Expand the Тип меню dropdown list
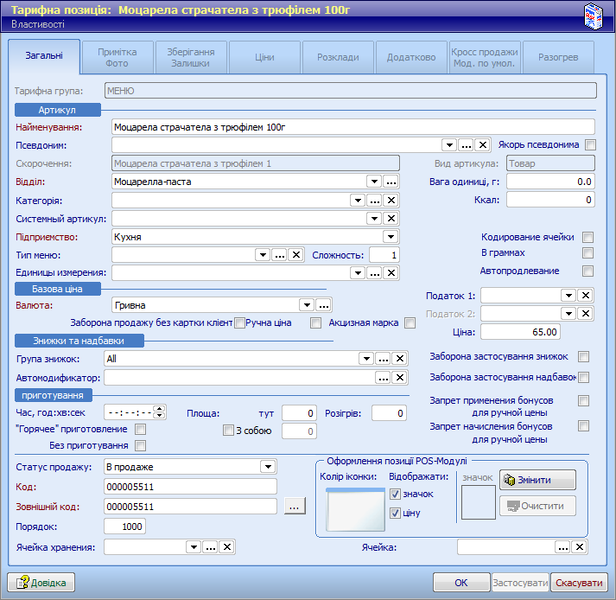The height and width of the screenshot is (600, 616). pos(263,255)
